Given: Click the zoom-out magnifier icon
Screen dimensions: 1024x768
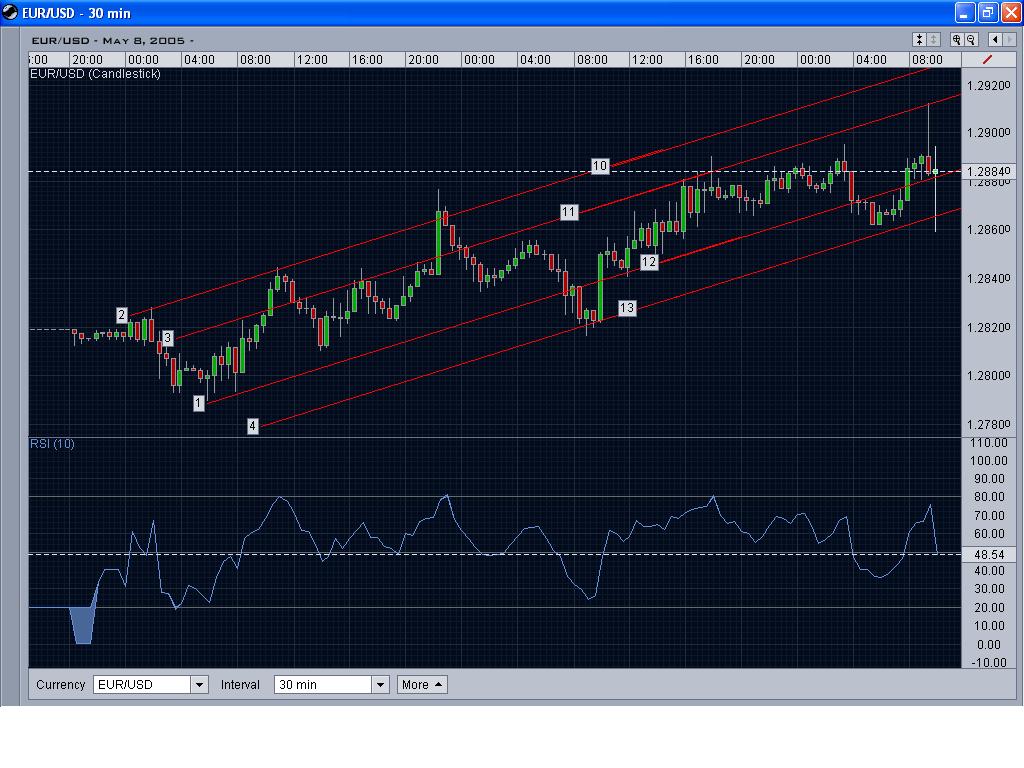Looking at the screenshot, I should (x=970, y=38).
